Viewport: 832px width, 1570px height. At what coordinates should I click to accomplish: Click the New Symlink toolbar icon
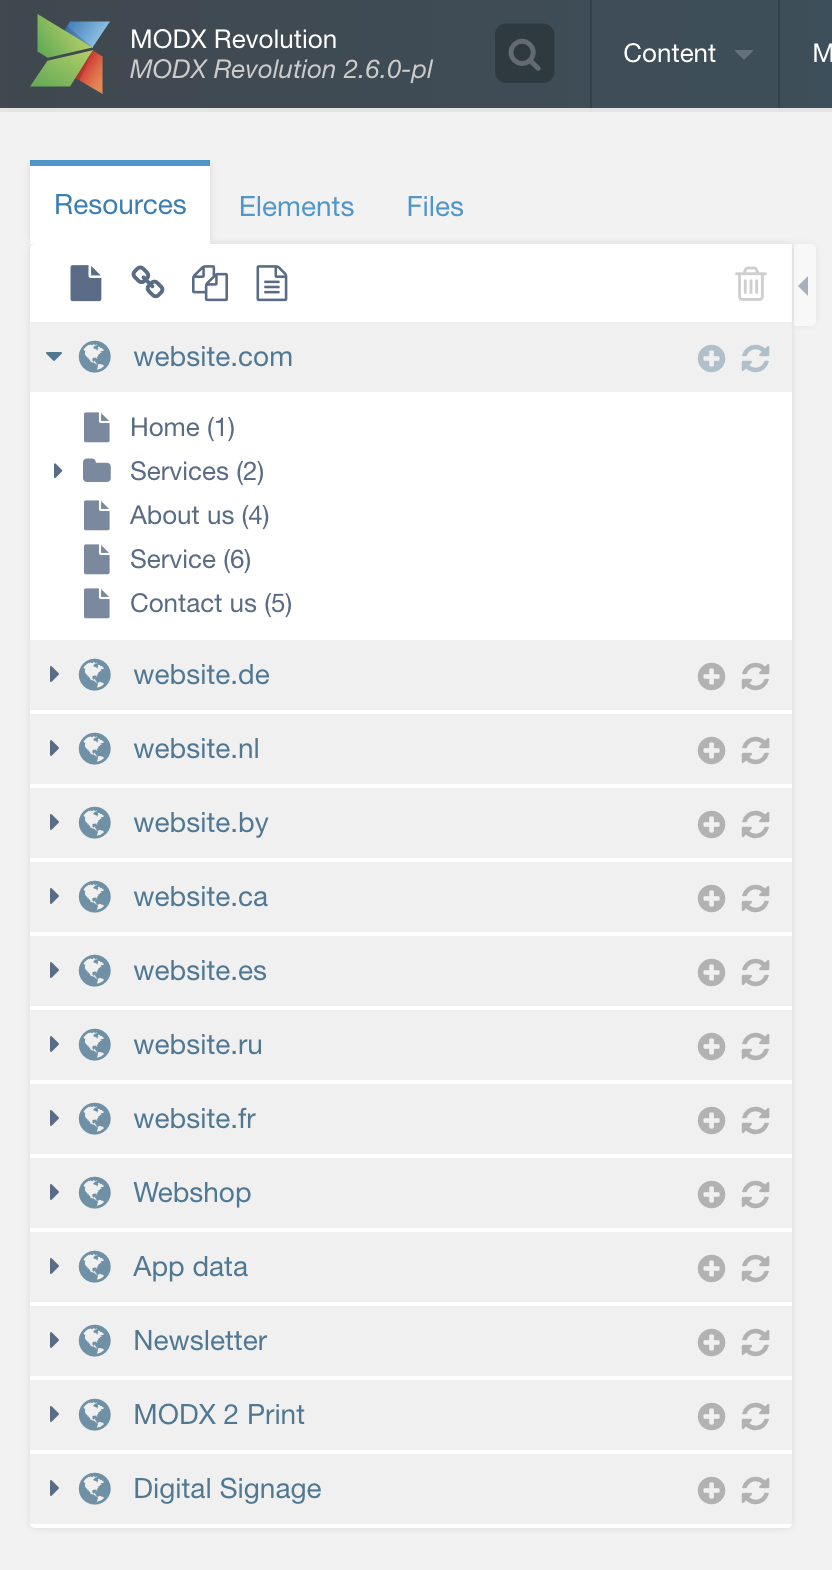point(210,283)
